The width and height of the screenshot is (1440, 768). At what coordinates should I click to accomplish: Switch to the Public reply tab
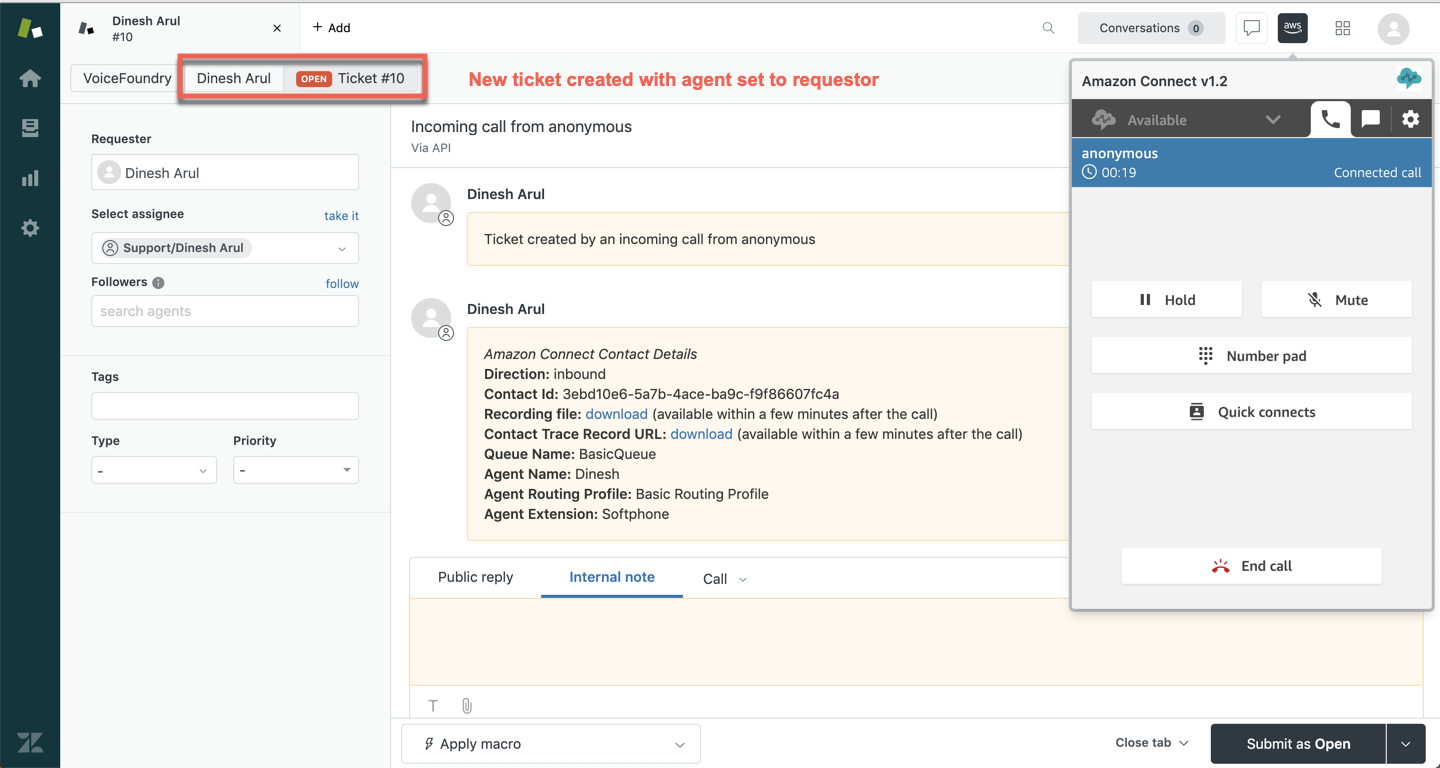475,577
